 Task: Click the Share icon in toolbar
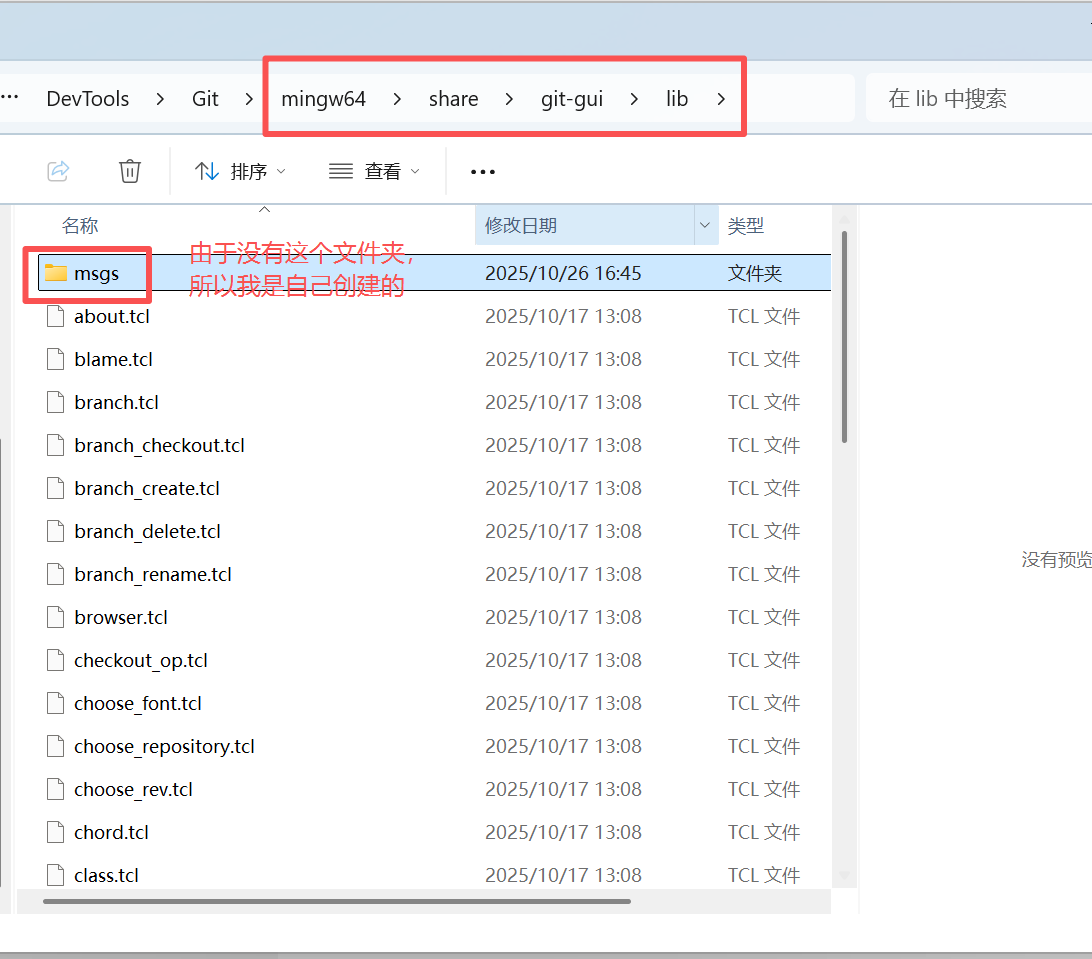(58, 171)
